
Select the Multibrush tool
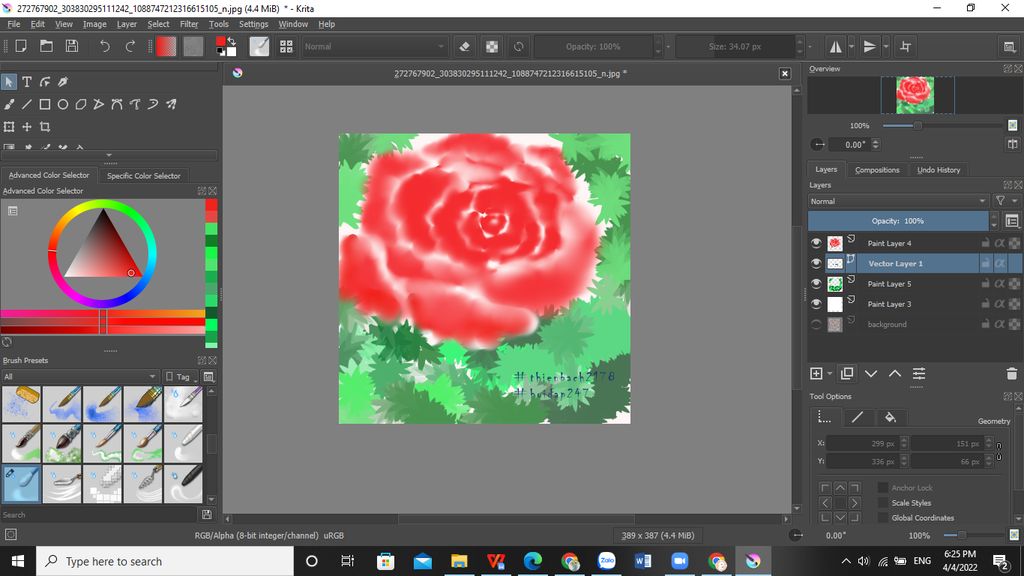tap(171, 104)
